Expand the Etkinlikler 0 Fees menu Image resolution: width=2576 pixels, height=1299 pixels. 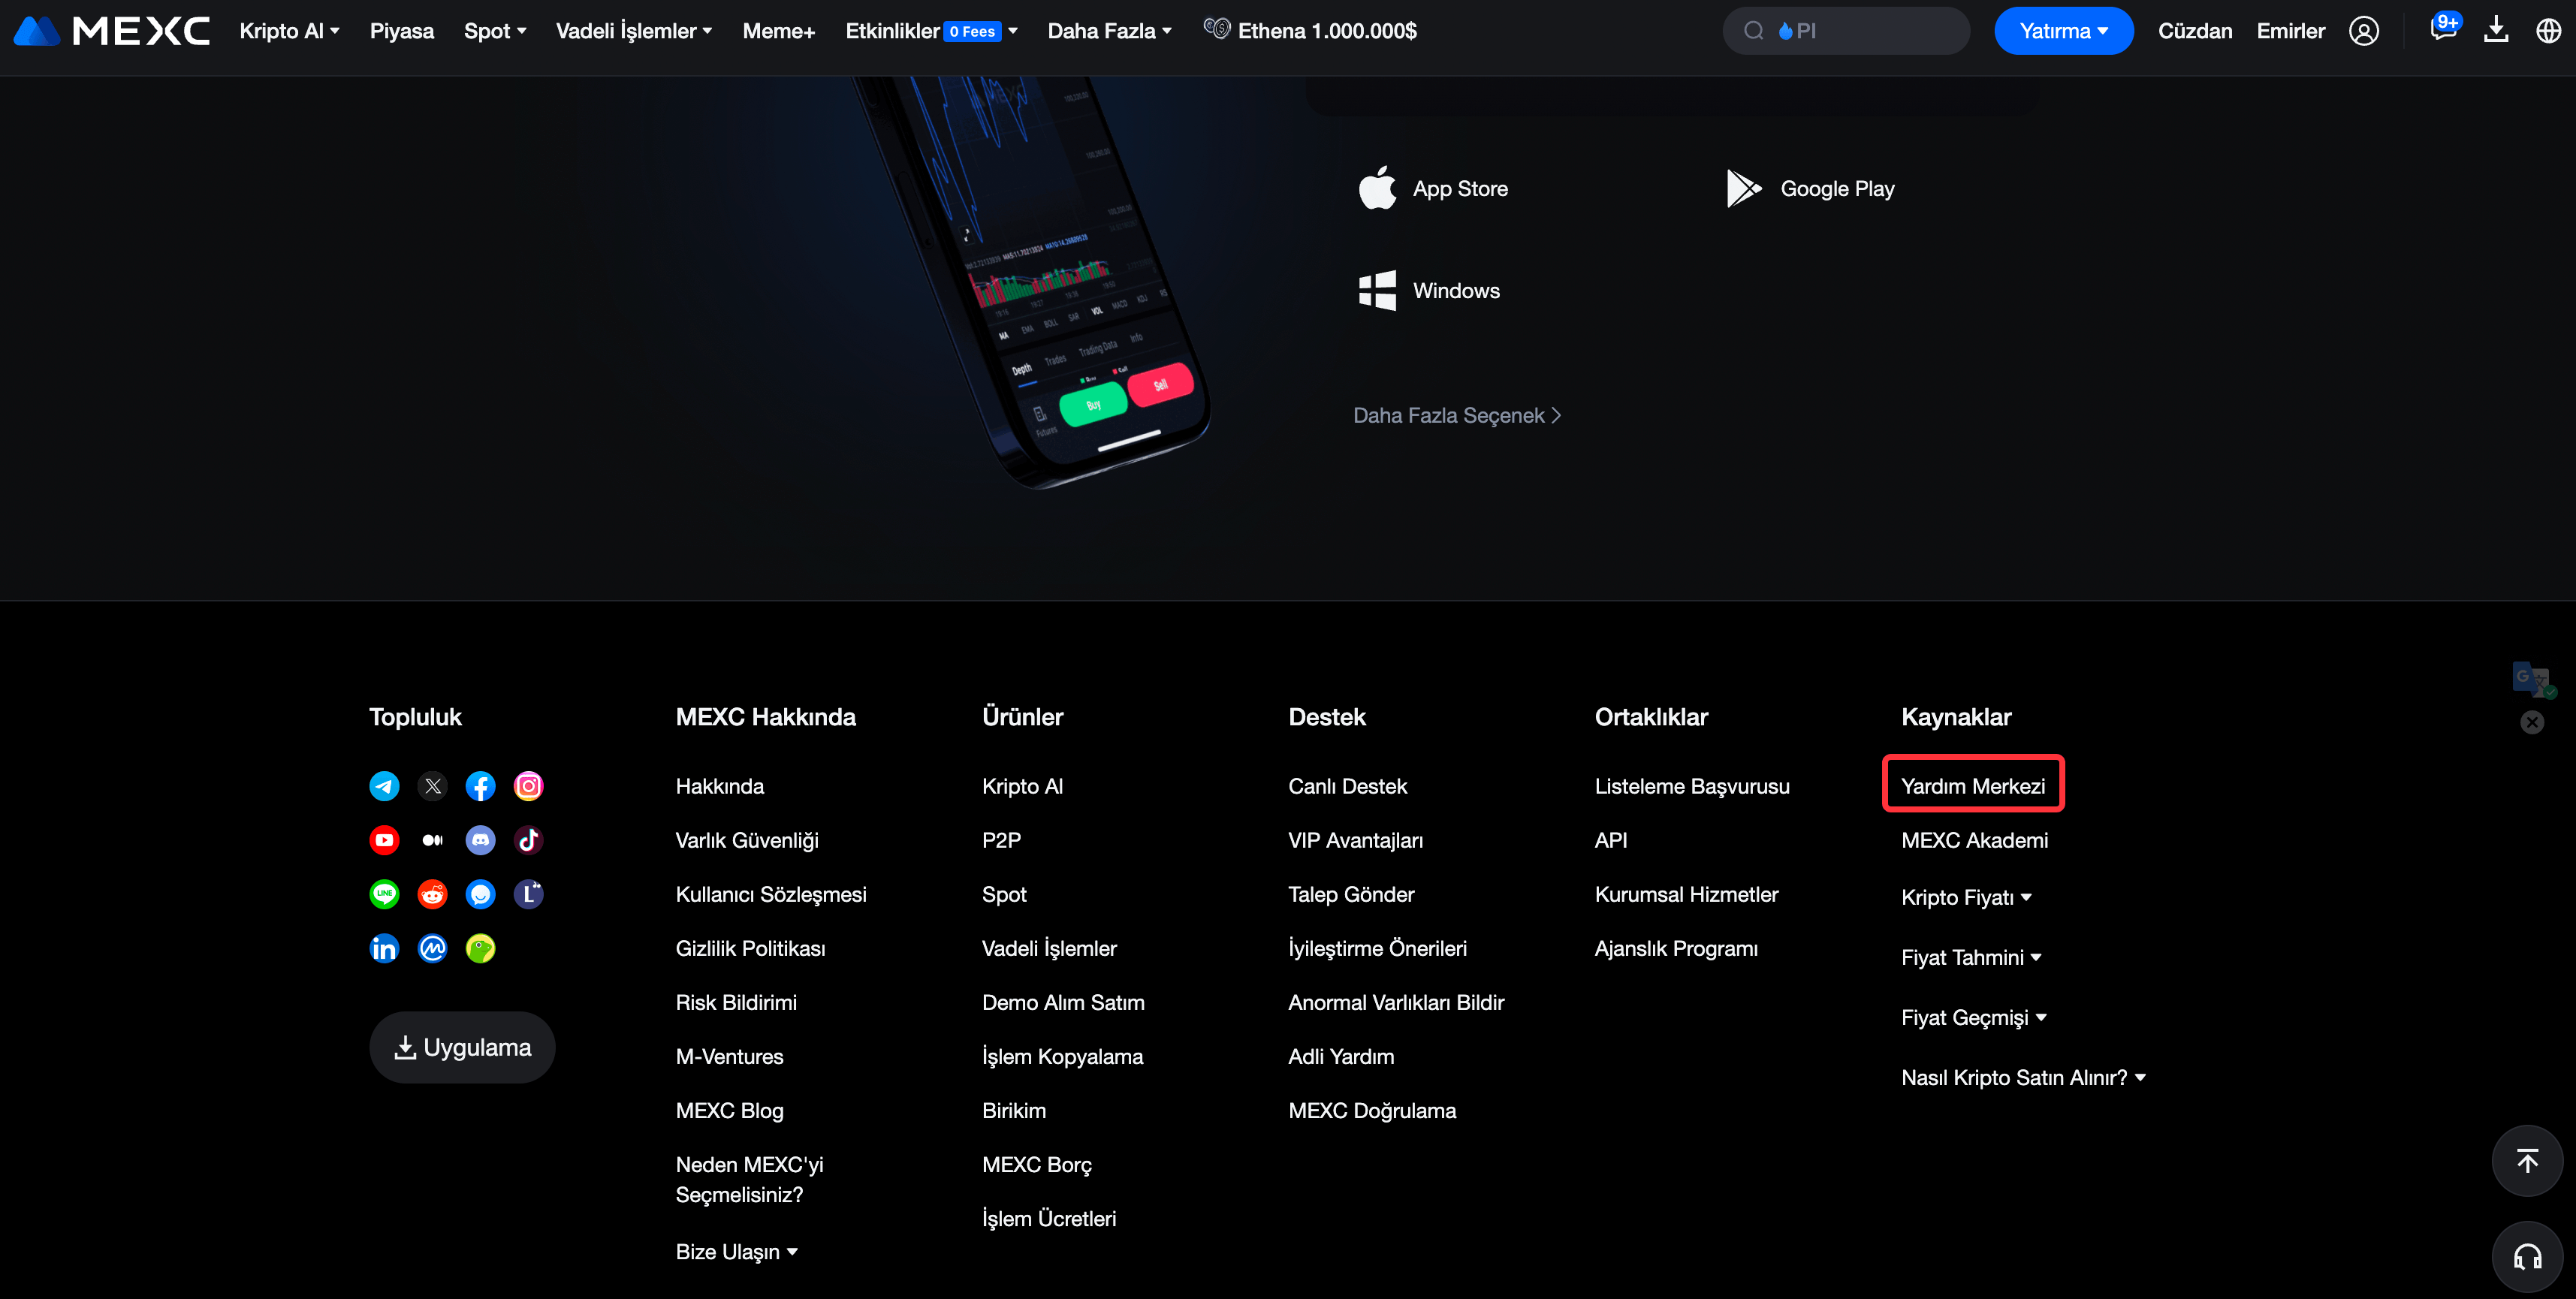point(931,31)
